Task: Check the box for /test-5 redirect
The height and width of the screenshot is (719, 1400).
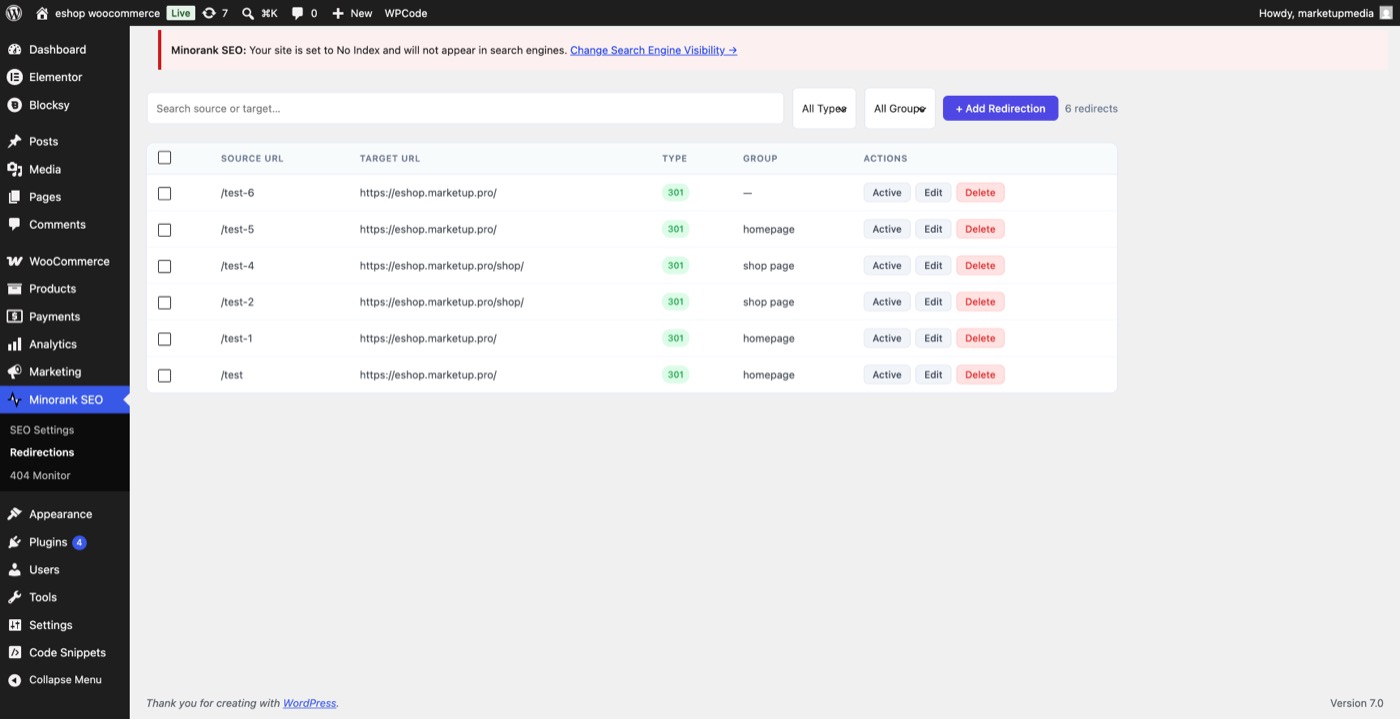Action: point(165,229)
